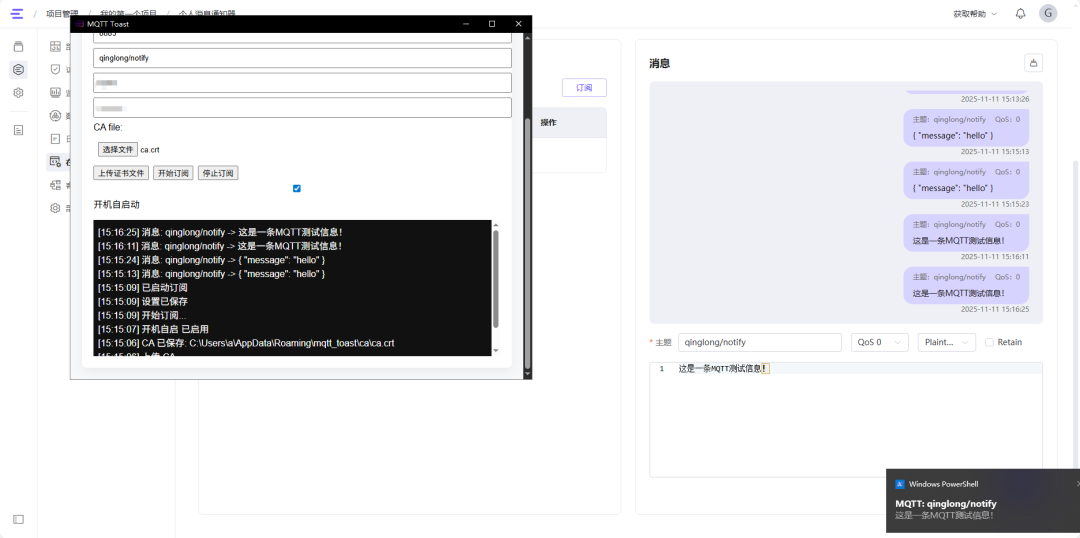Toggle the 开机自启动 checkbox
Viewport: 1080px width, 538px height.
297,188
